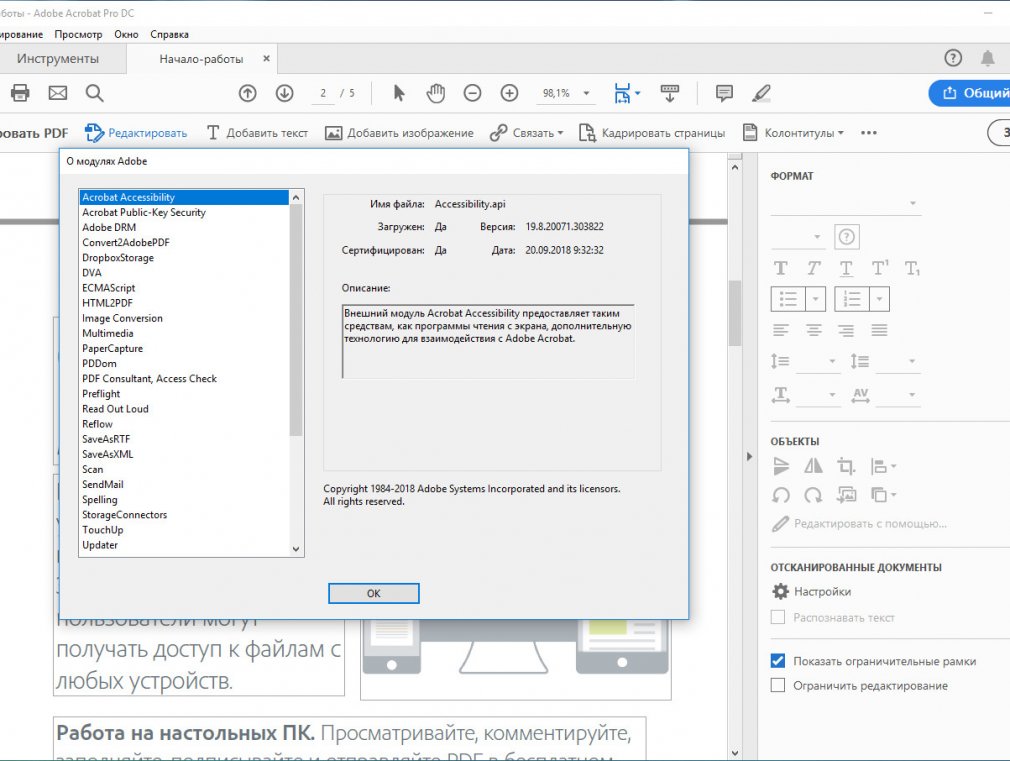Click the scrolling mode keyboard icon
Image resolution: width=1010 pixels, height=761 pixels.
pos(670,93)
